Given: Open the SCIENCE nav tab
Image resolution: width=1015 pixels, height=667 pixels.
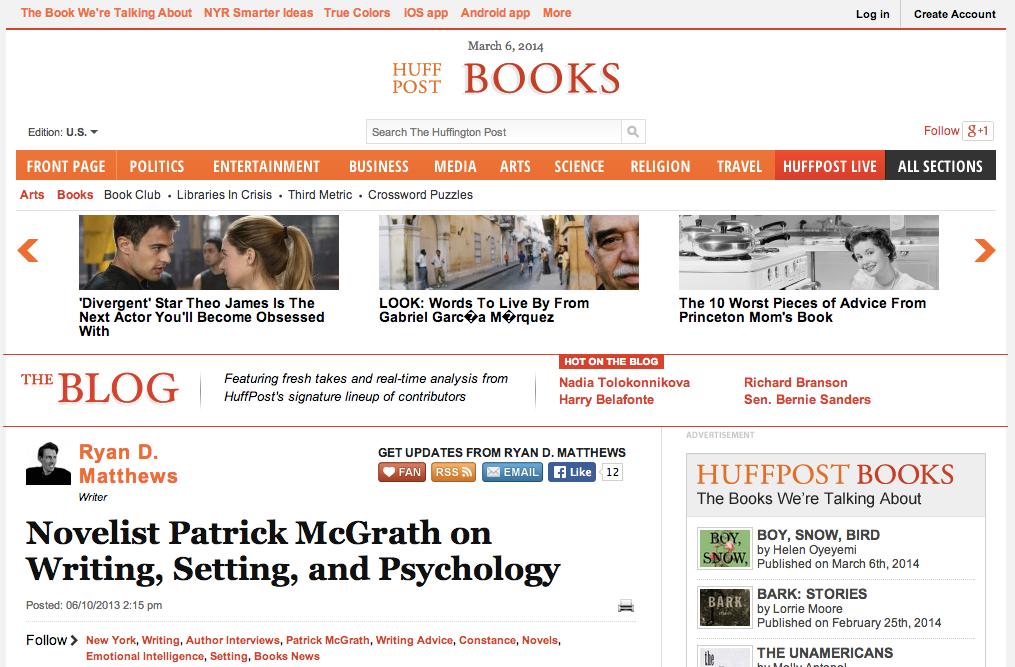Looking at the screenshot, I should (x=579, y=166).
